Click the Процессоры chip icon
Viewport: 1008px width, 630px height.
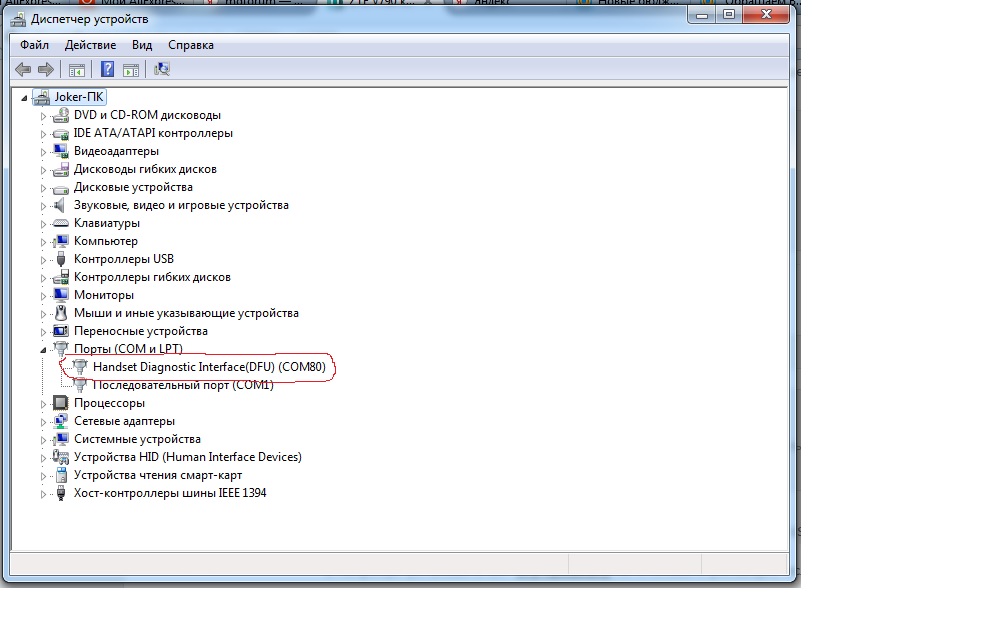(60, 403)
